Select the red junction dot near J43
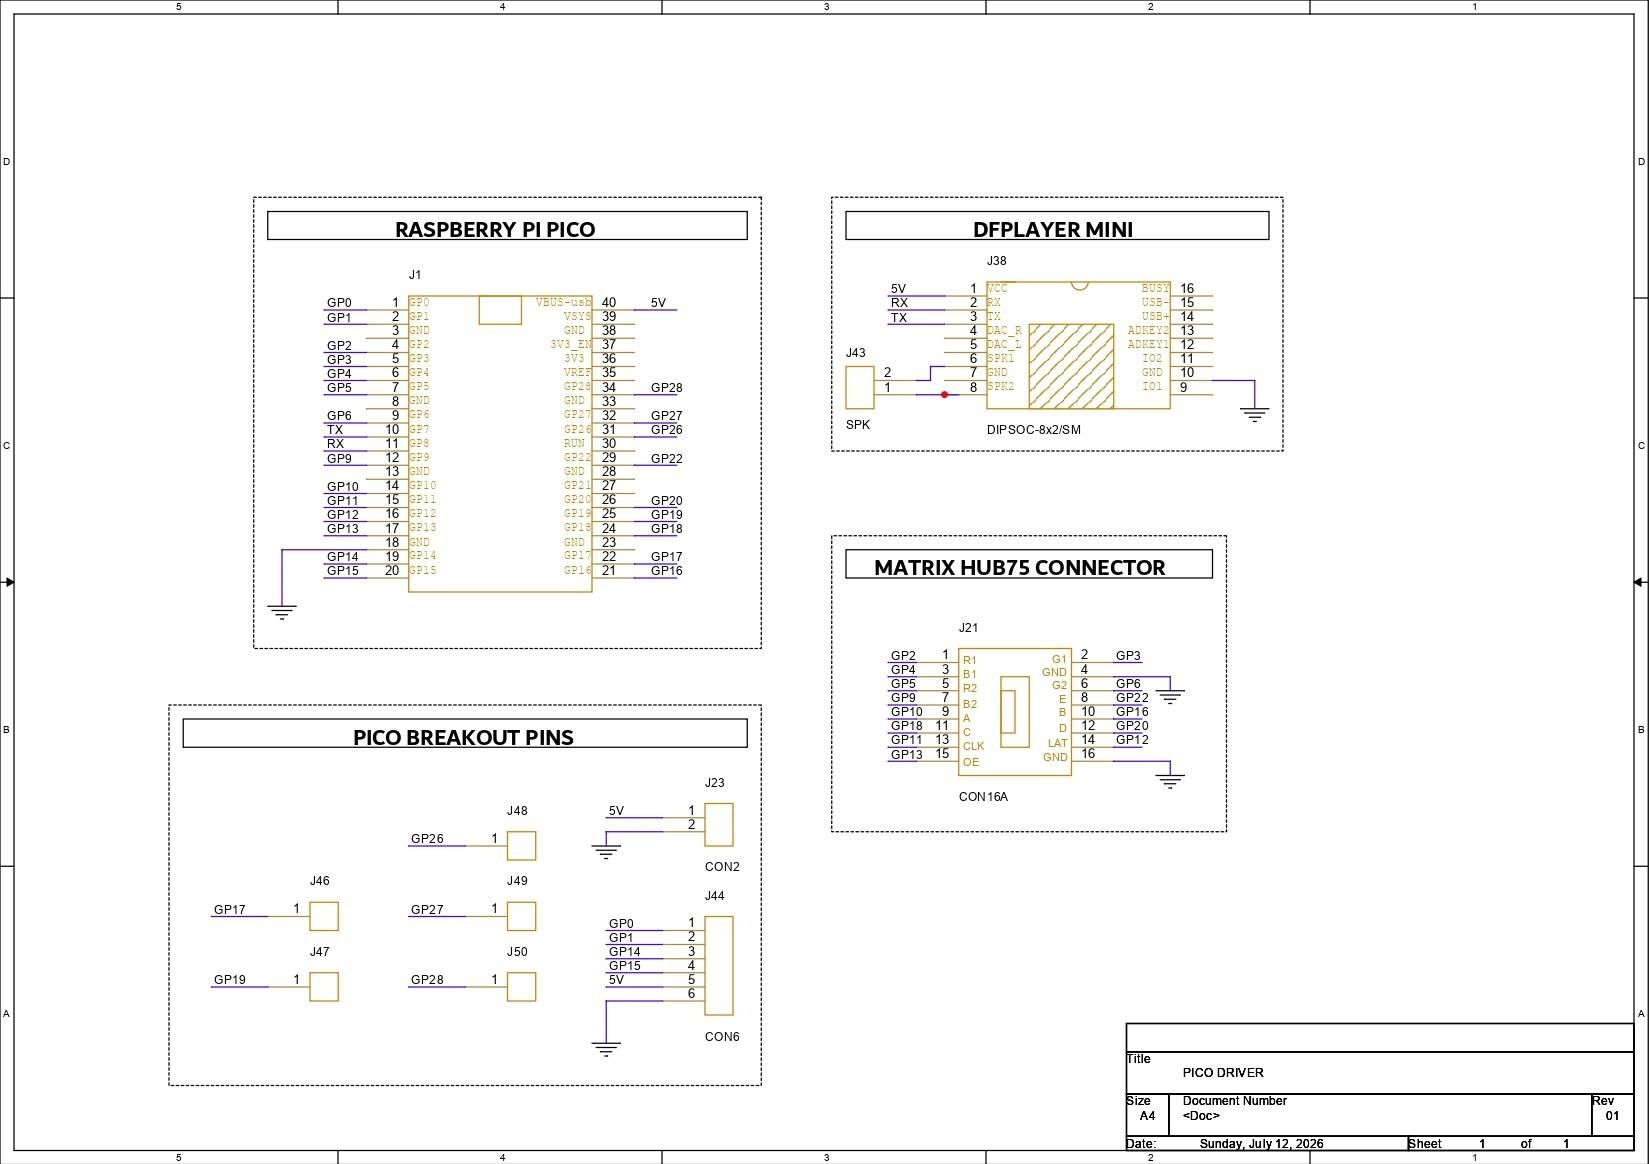Image resolution: width=1650 pixels, height=1164 pixels. point(944,395)
